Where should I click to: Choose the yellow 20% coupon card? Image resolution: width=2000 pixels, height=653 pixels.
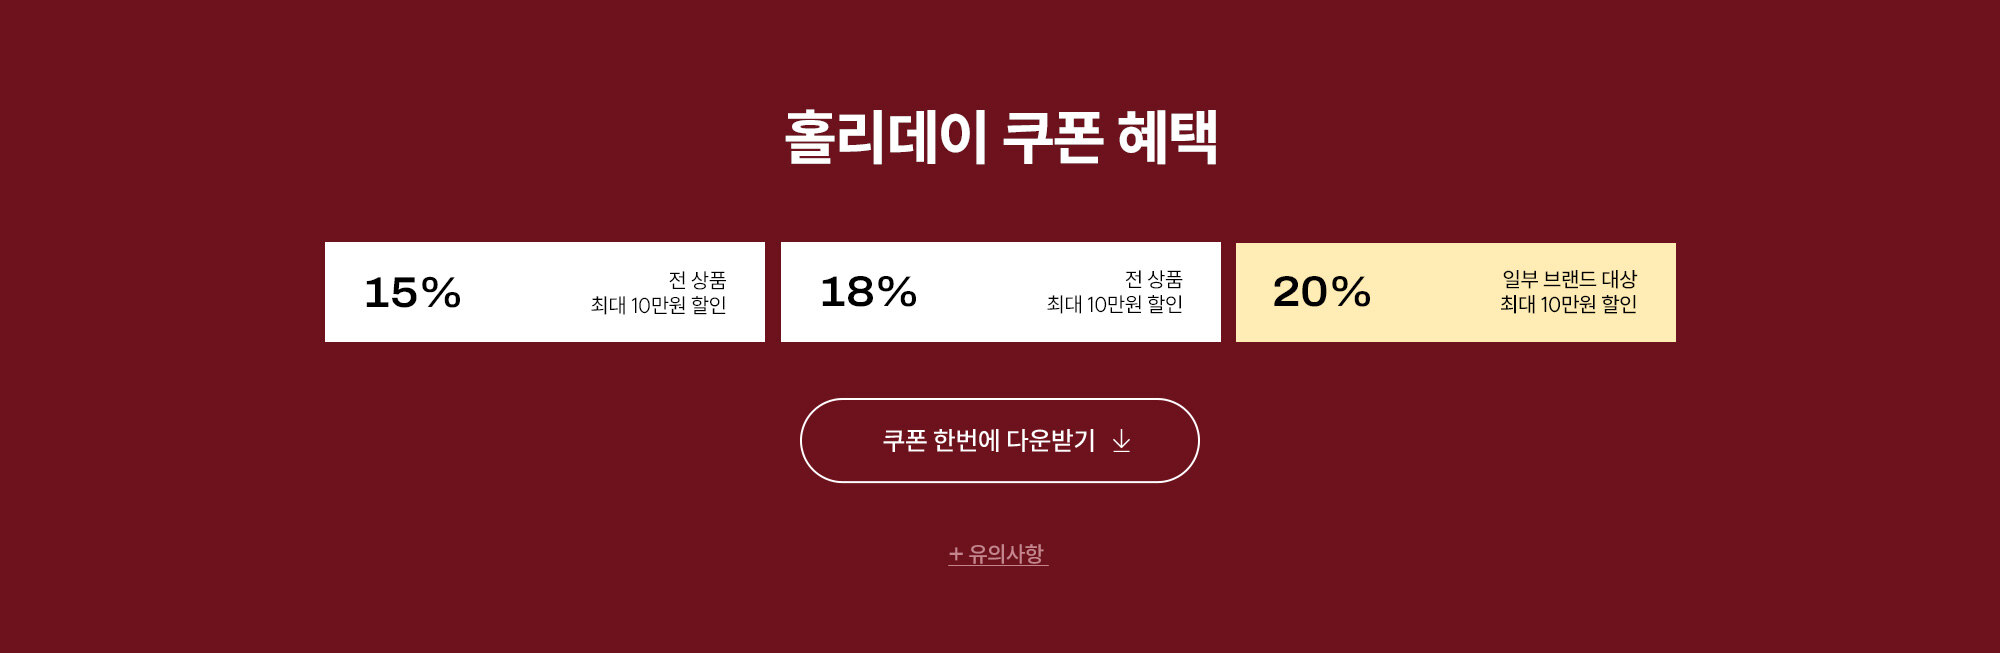coord(1455,292)
